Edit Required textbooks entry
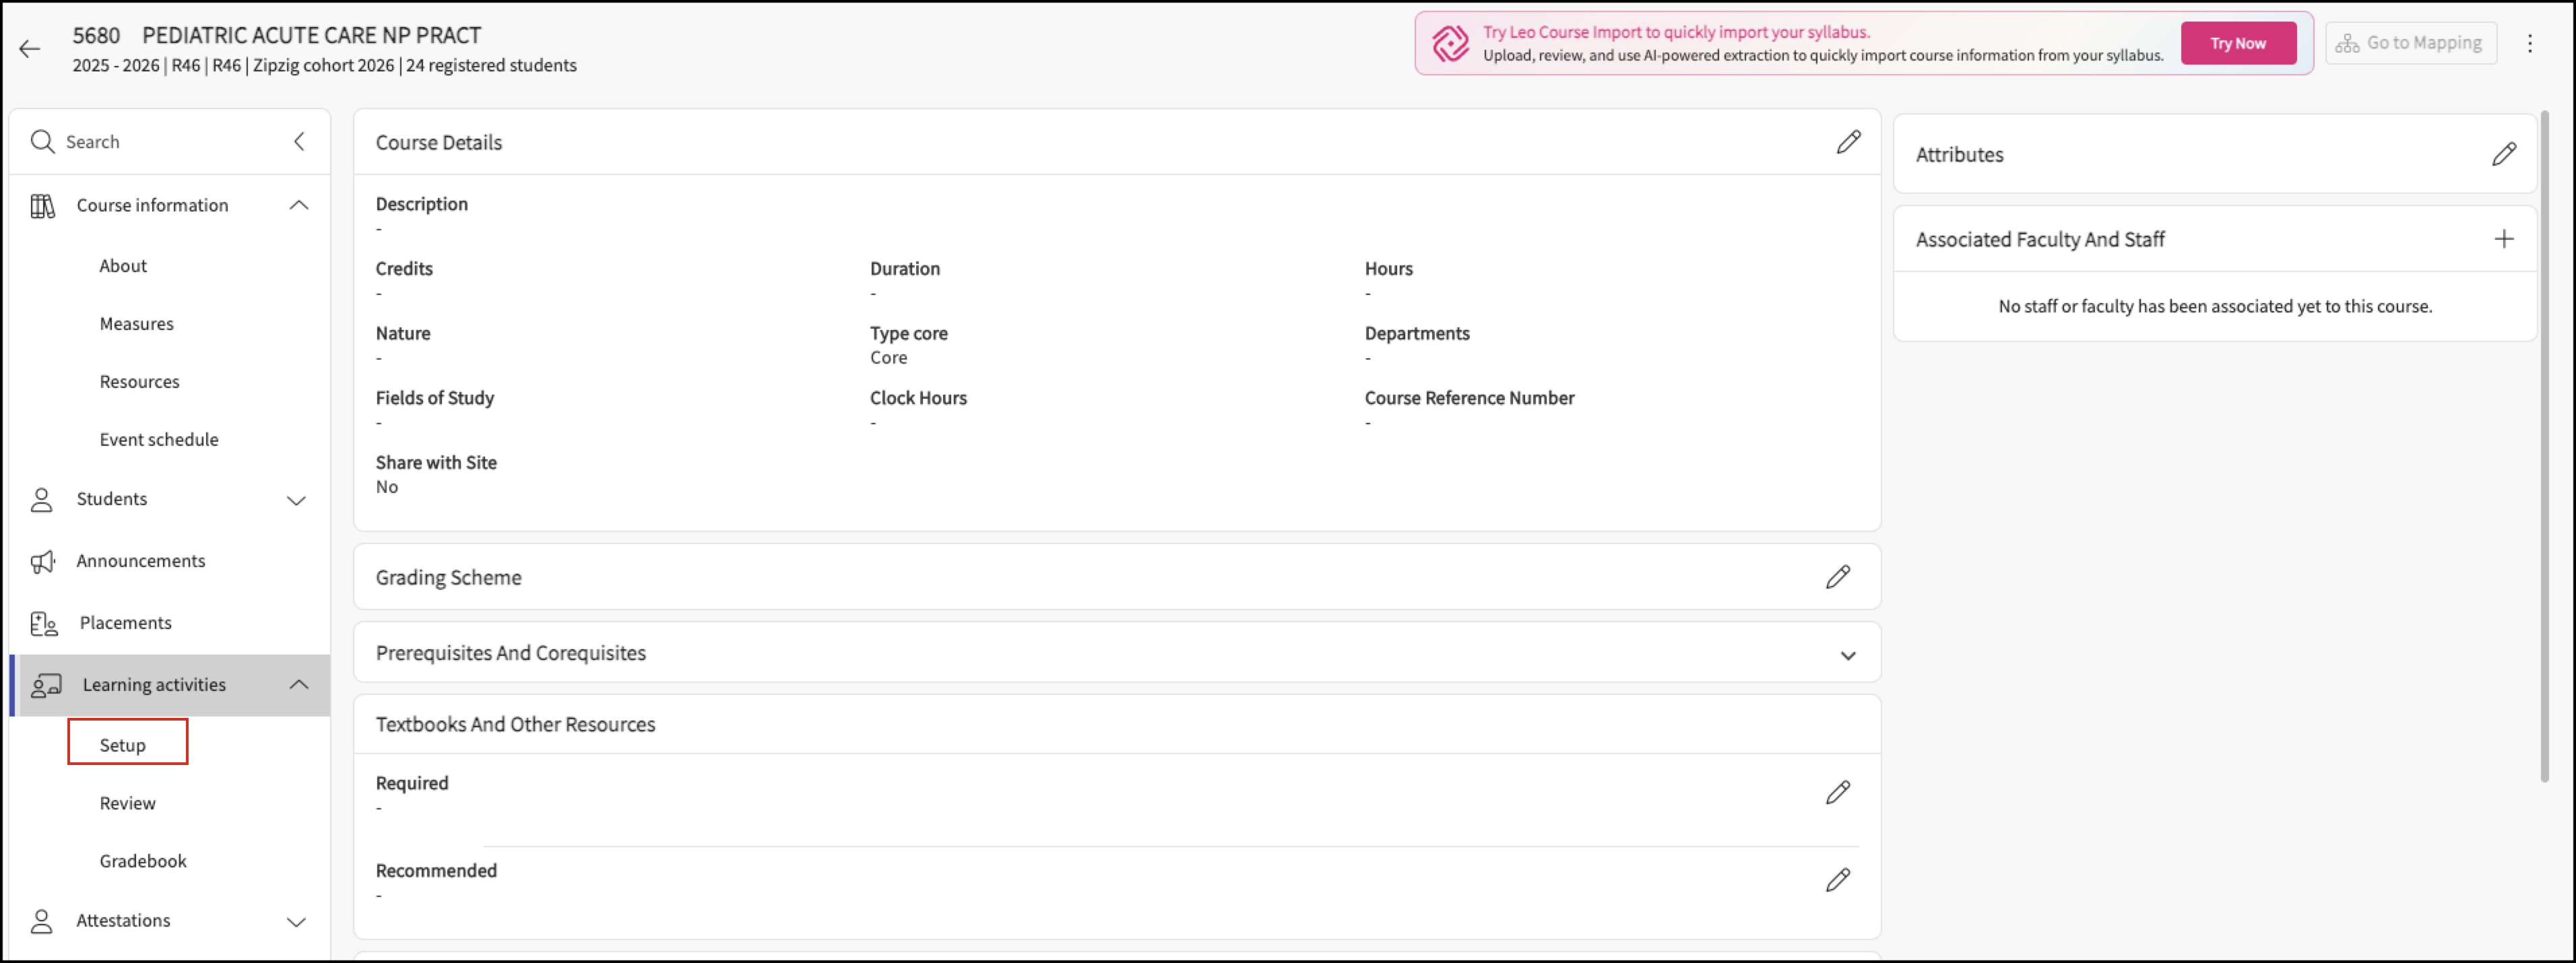The height and width of the screenshot is (963, 2576). [1837, 793]
